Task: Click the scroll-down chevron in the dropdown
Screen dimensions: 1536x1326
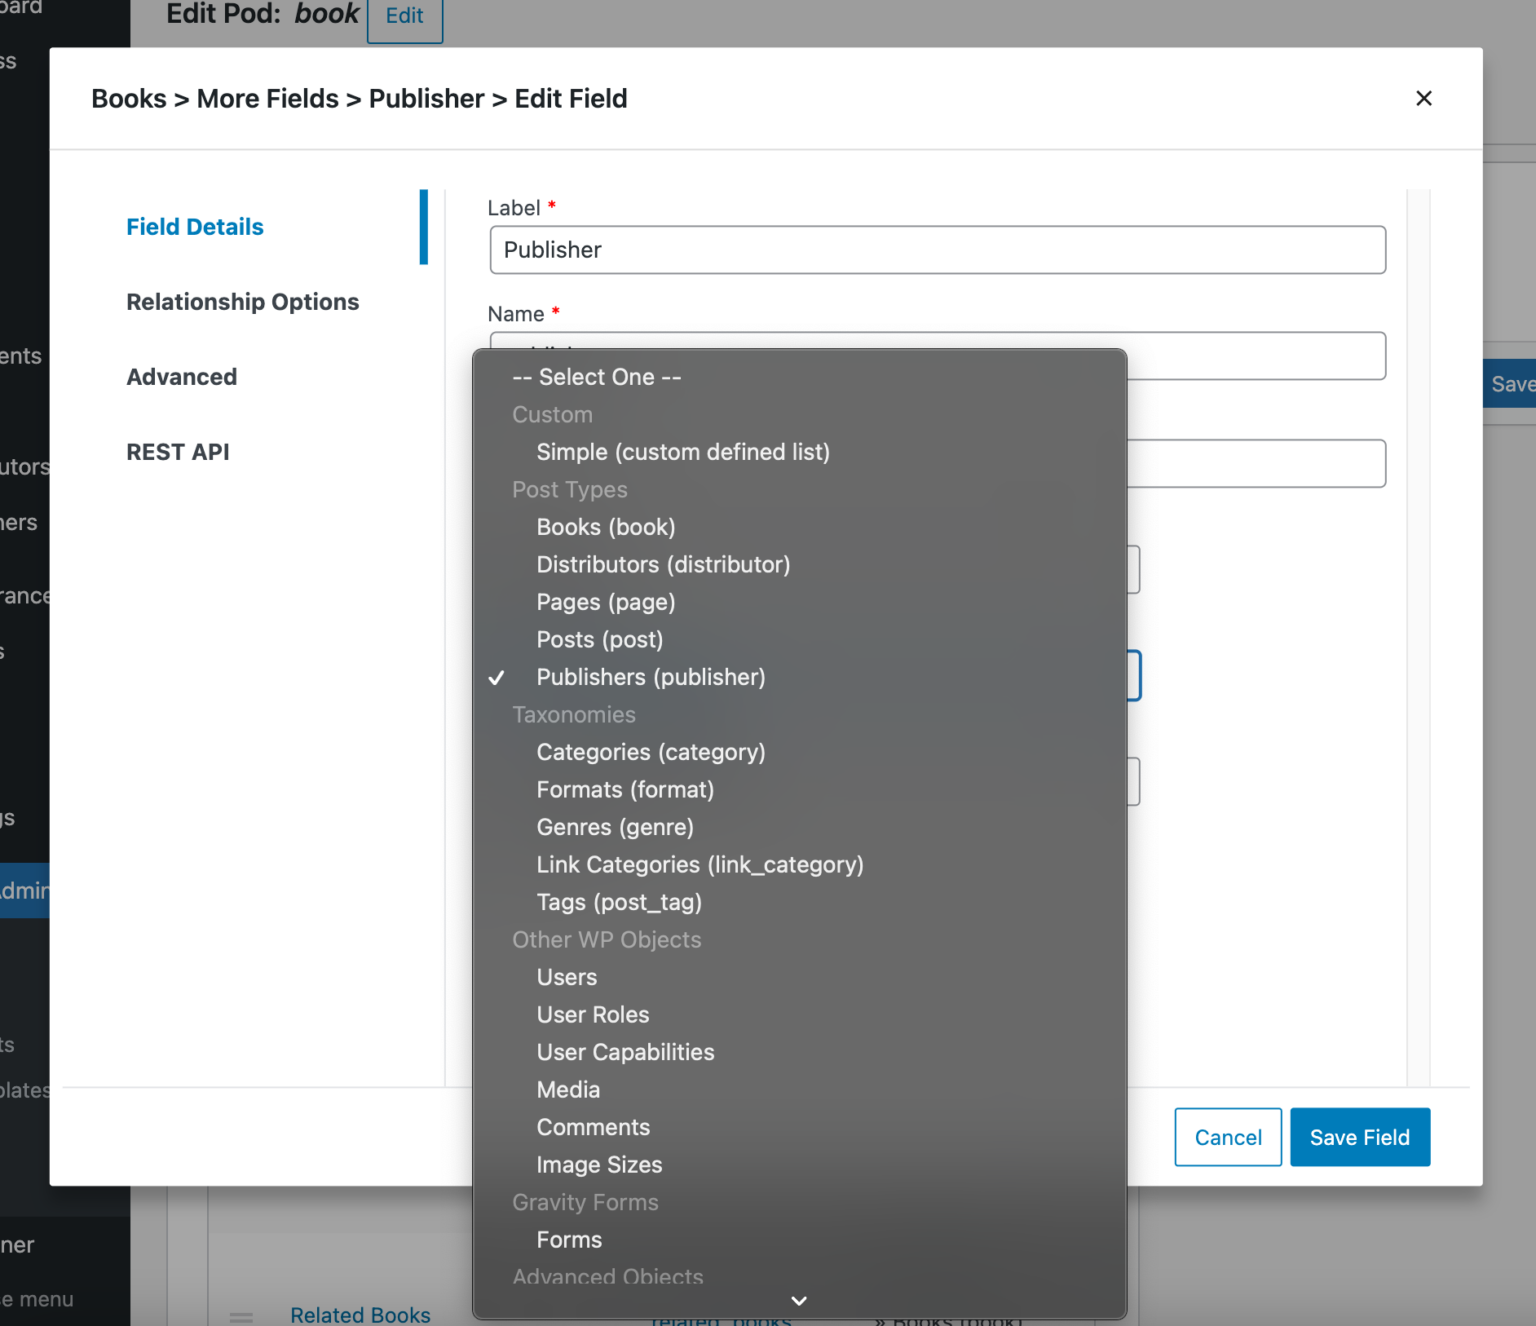Action: pyautogui.click(x=798, y=1300)
